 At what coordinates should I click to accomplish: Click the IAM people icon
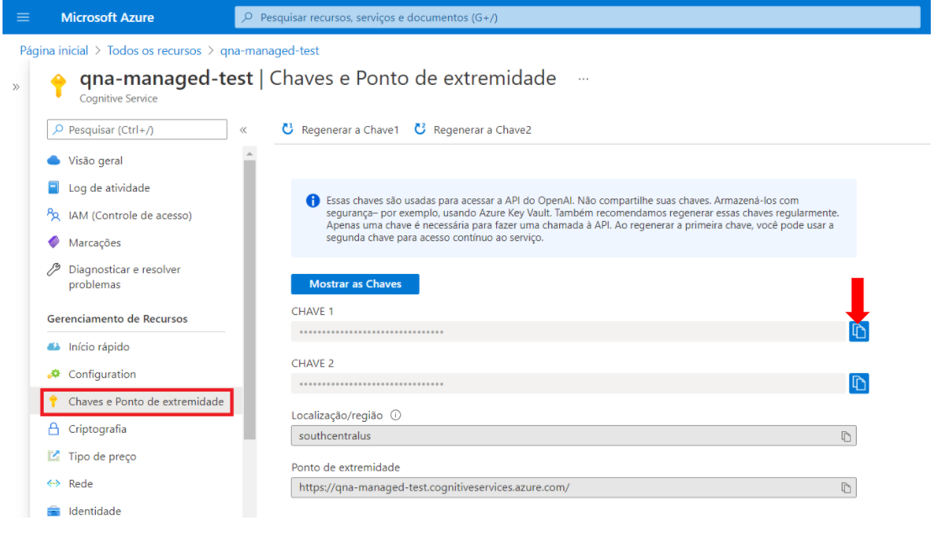53,215
